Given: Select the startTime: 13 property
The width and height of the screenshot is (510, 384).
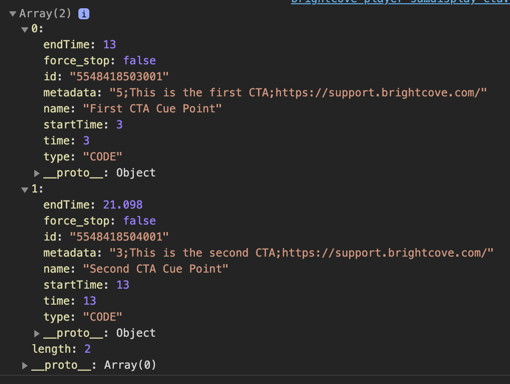Looking at the screenshot, I should click(86, 285).
